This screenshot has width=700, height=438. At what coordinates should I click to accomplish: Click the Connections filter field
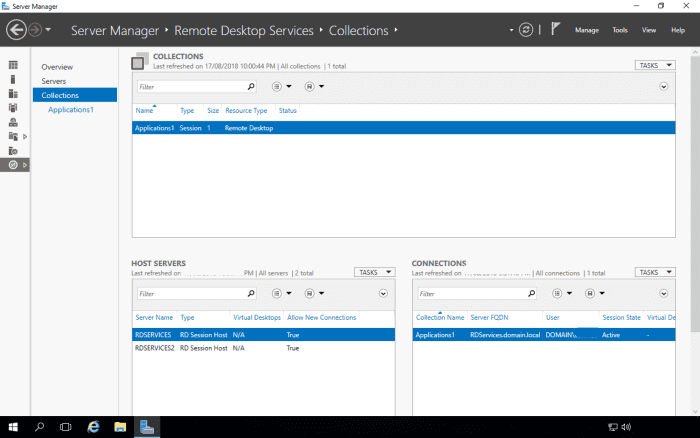click(x=472, y=294)
